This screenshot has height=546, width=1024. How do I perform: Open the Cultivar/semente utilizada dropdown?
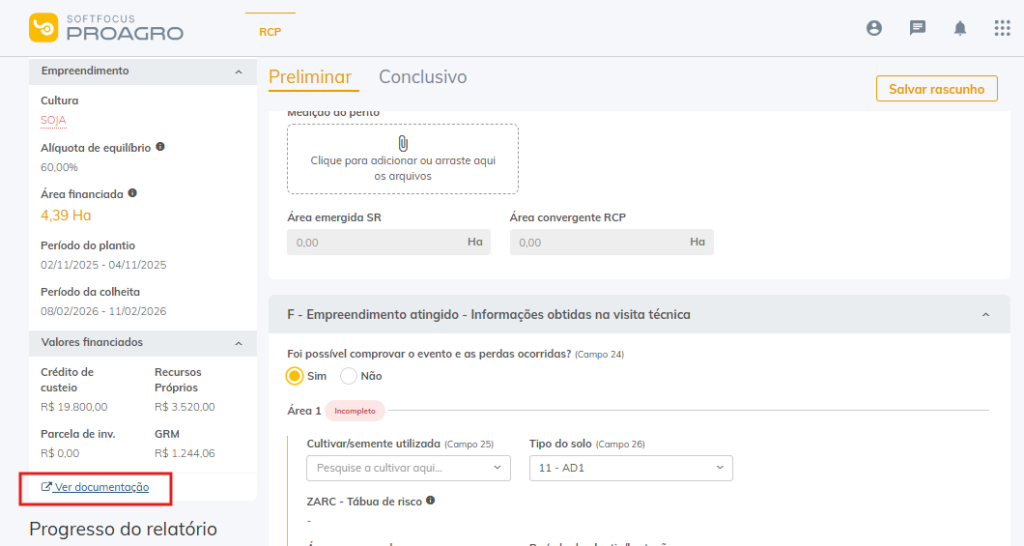point(408,468)
